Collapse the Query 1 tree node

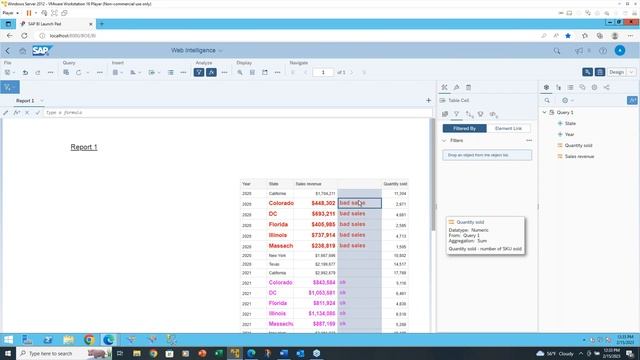click(x=544, y=112)
